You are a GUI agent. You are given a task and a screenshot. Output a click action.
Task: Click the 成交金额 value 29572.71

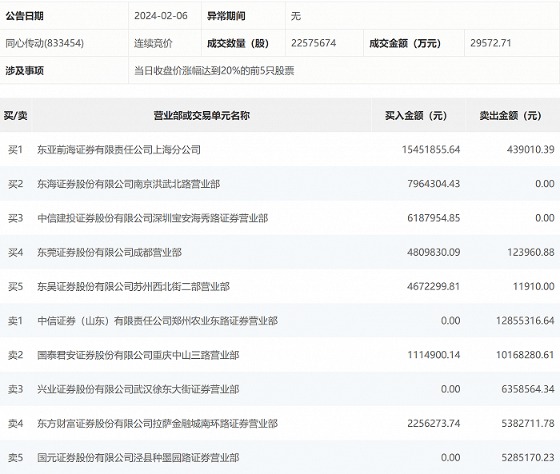point(491,43)
